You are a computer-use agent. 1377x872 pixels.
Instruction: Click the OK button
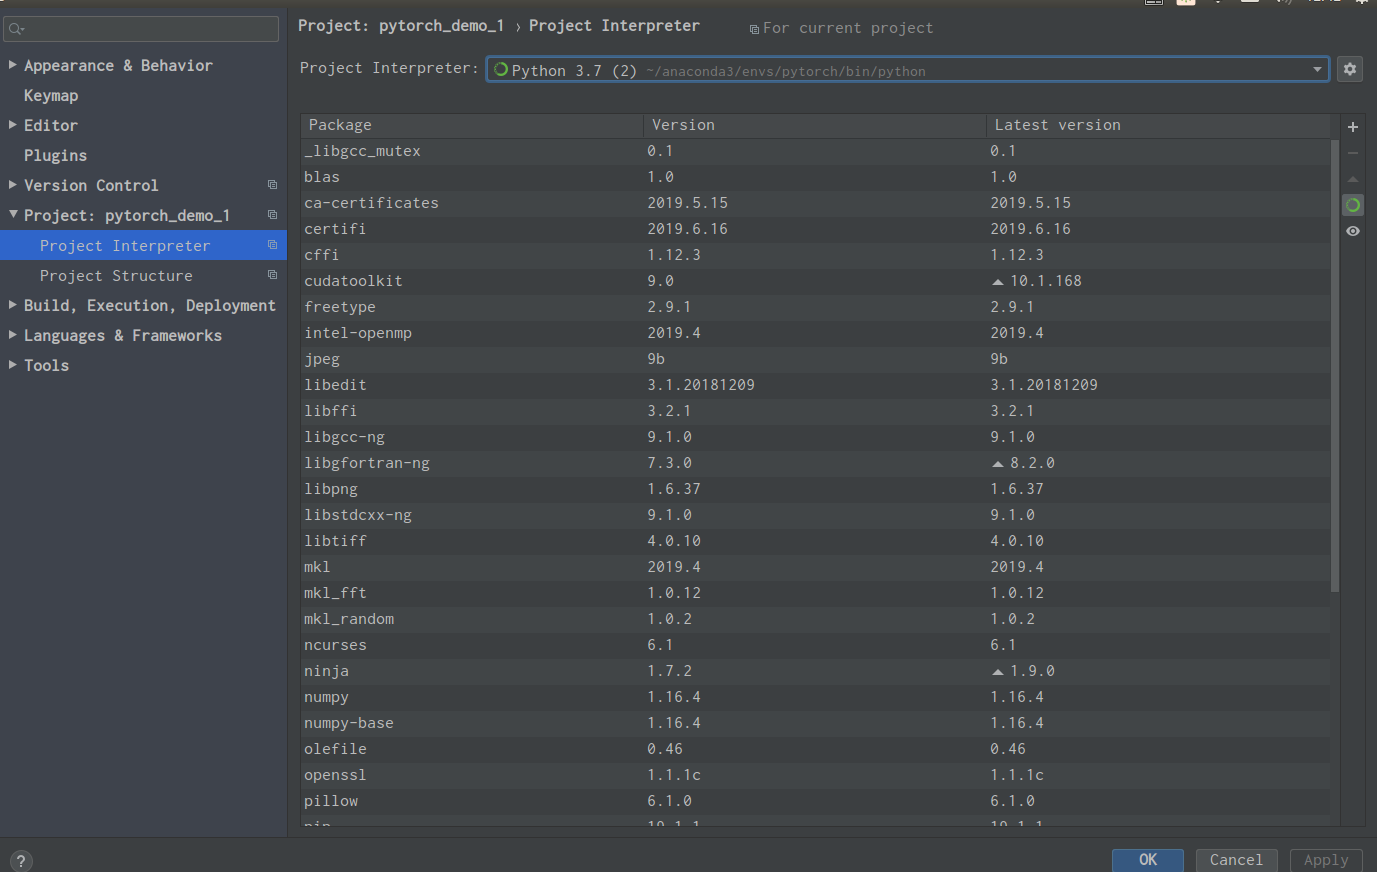click(1147, 860)
